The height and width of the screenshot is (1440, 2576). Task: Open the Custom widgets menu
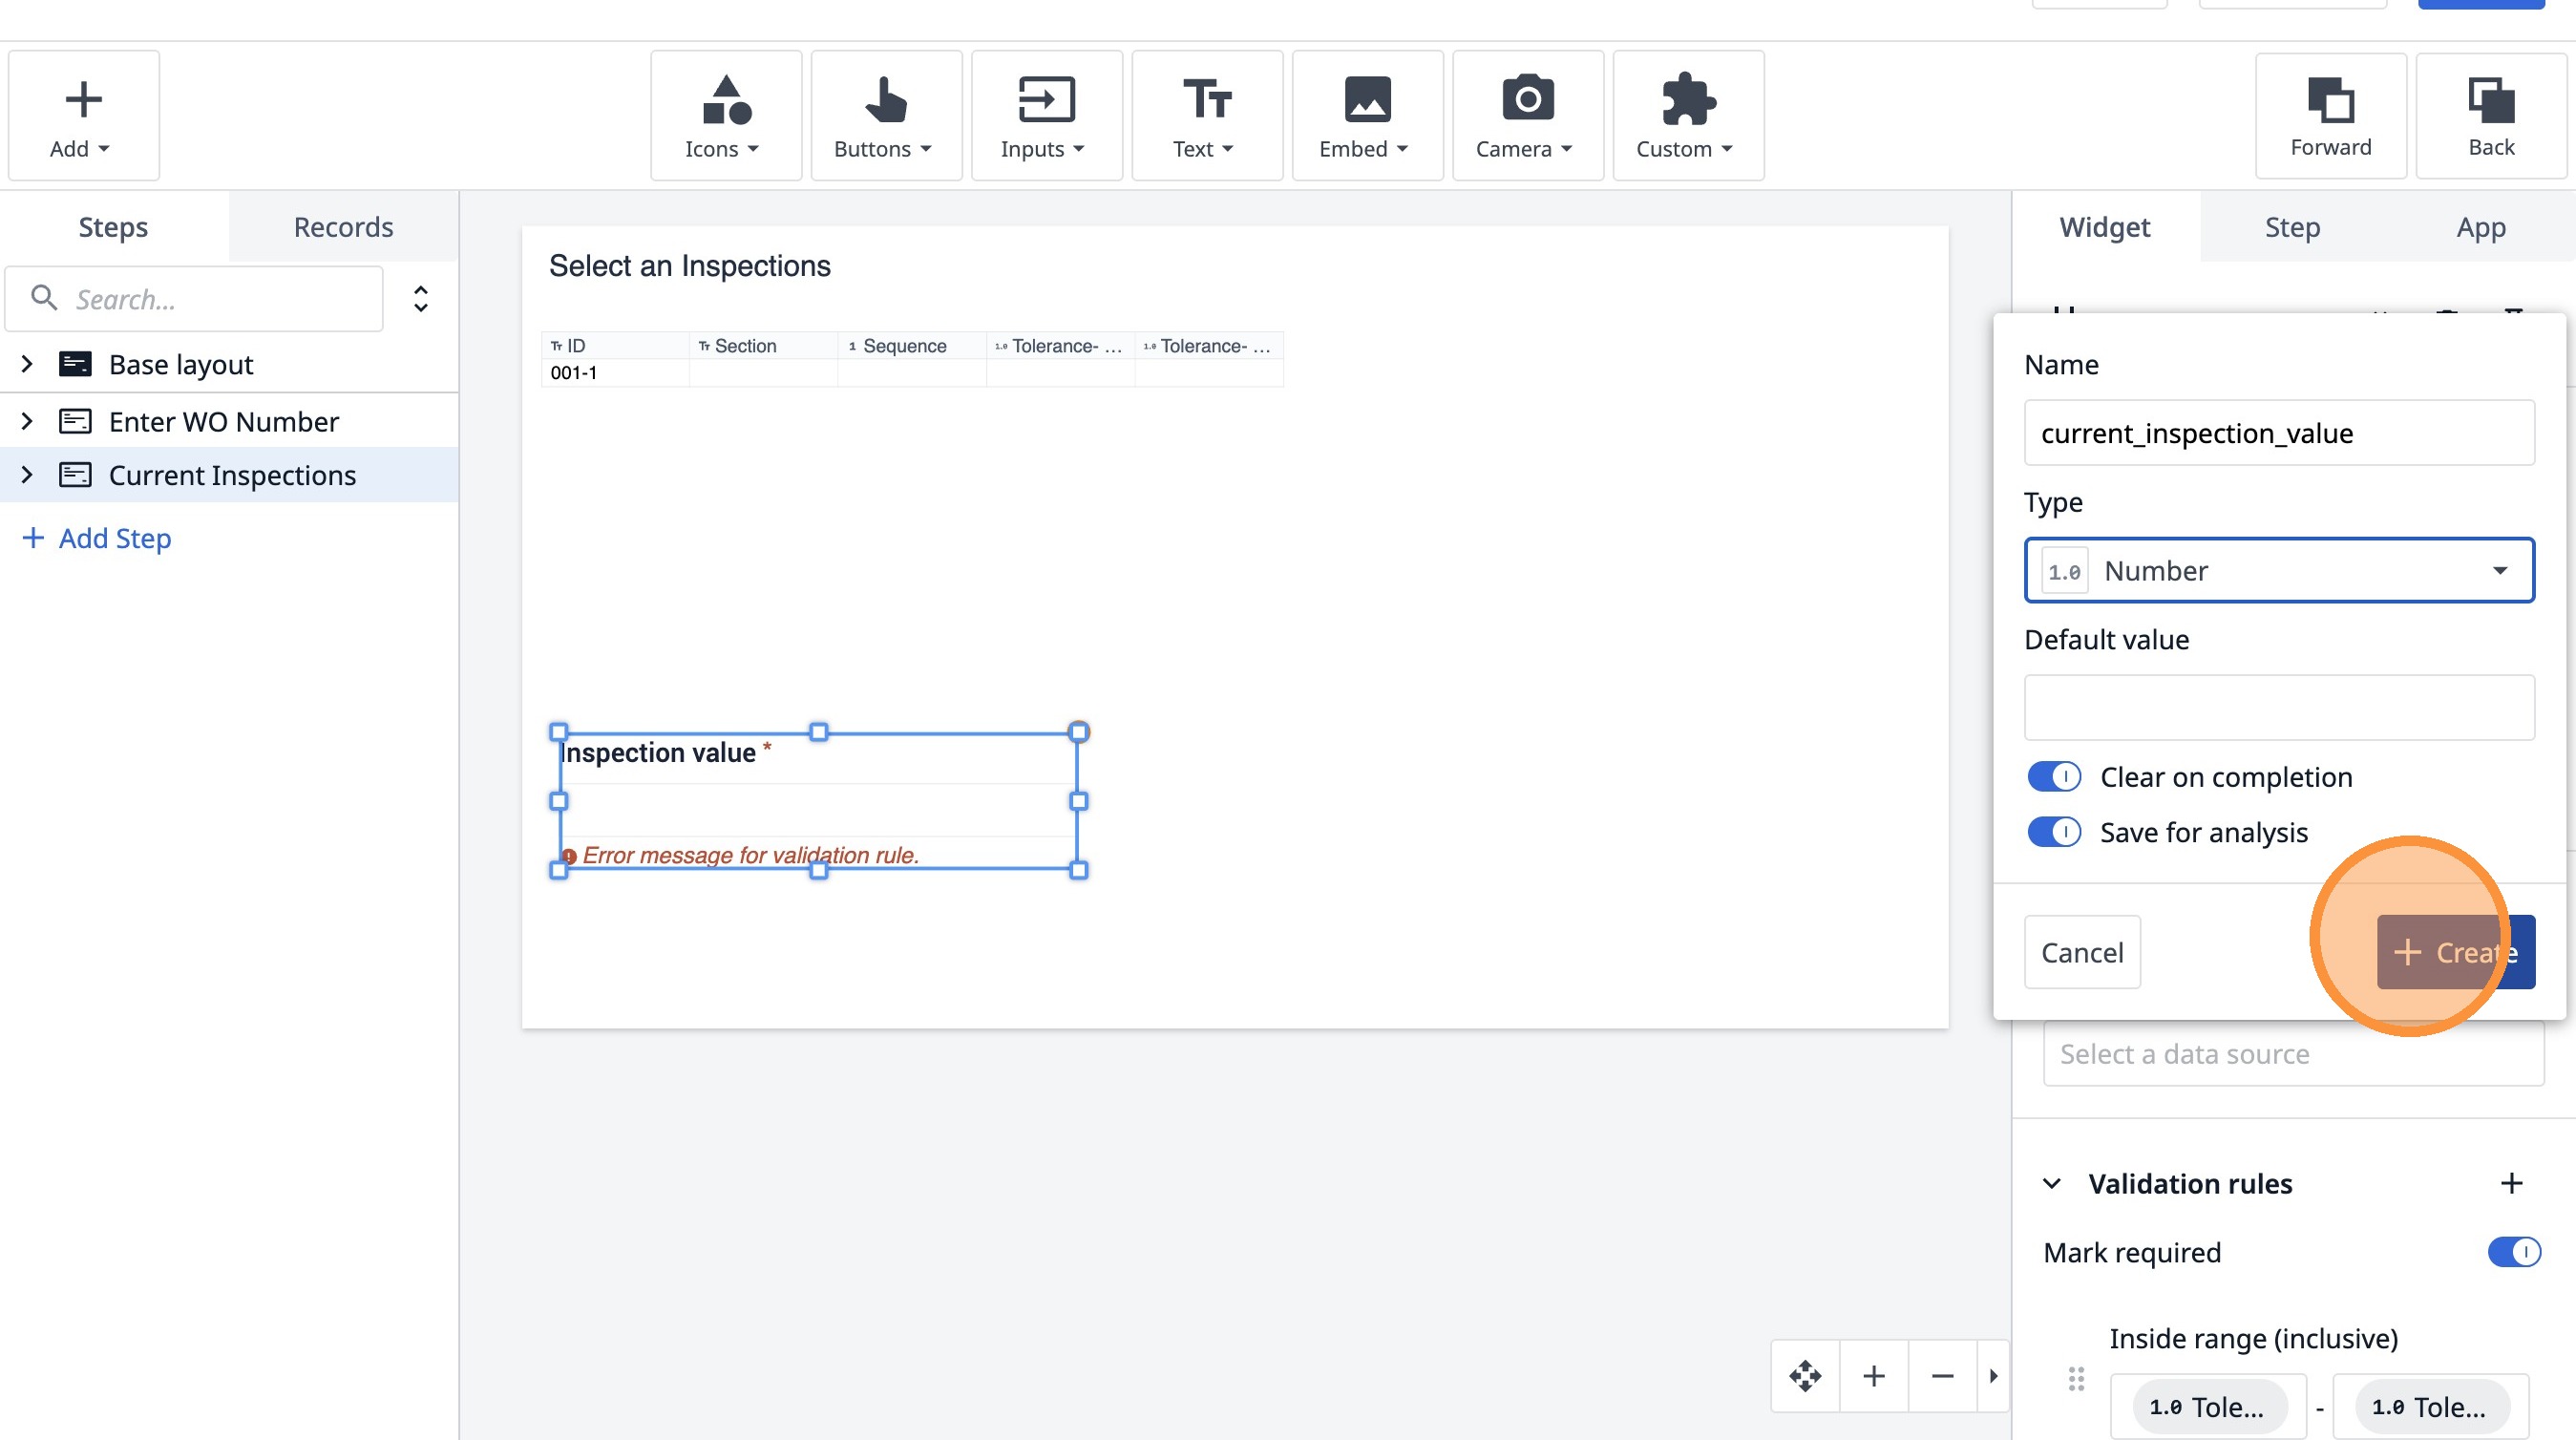1687,116
